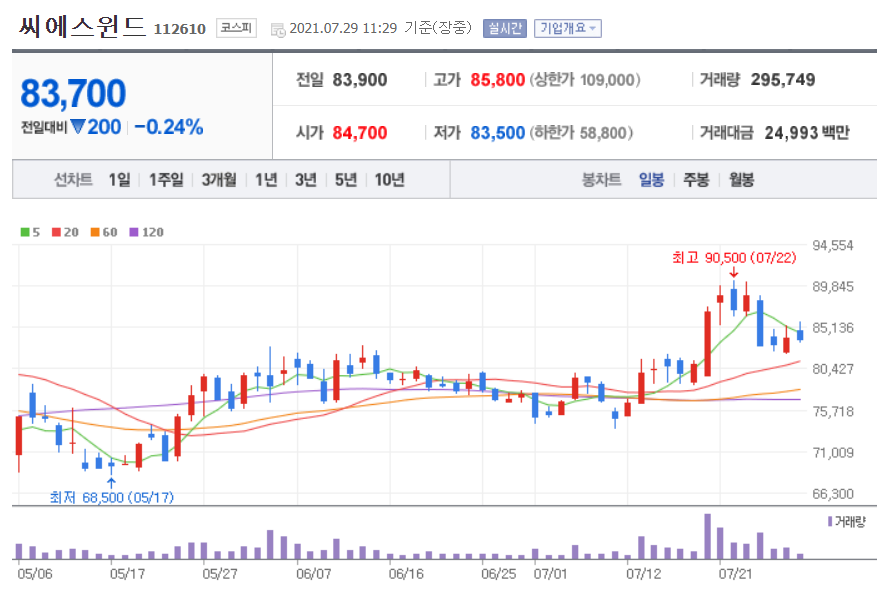The width and height of the screenshot is (877, 592).
Task: Switch to 주봉 weekly candle chart
Action: pos(696,180)
